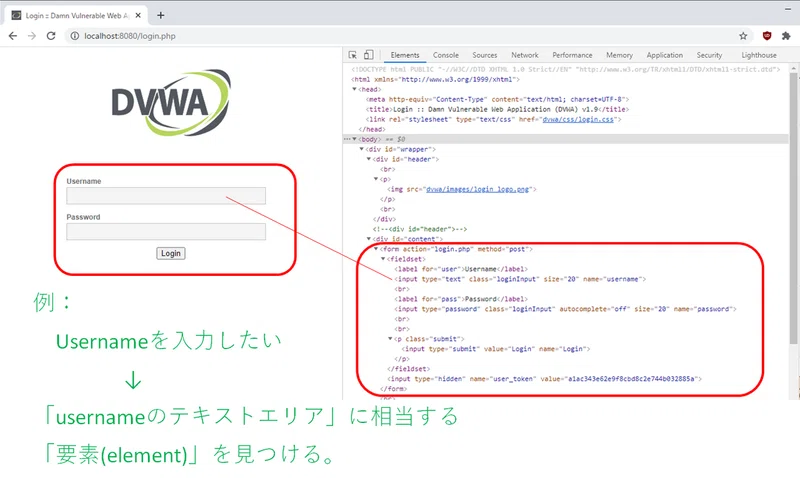Open the Network tab

tap(524, 55)
